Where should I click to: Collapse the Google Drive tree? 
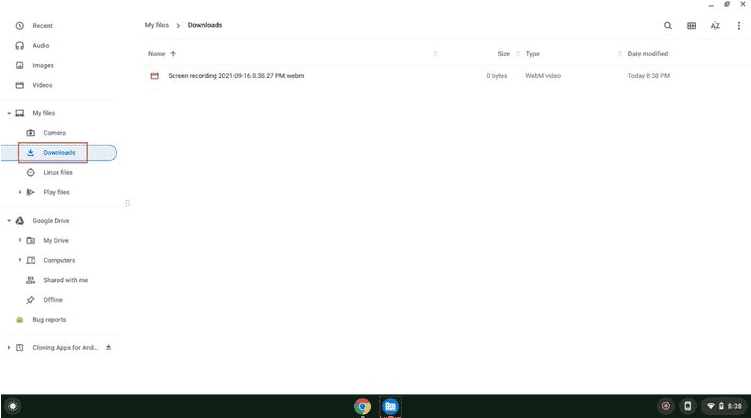click(9, 221)
